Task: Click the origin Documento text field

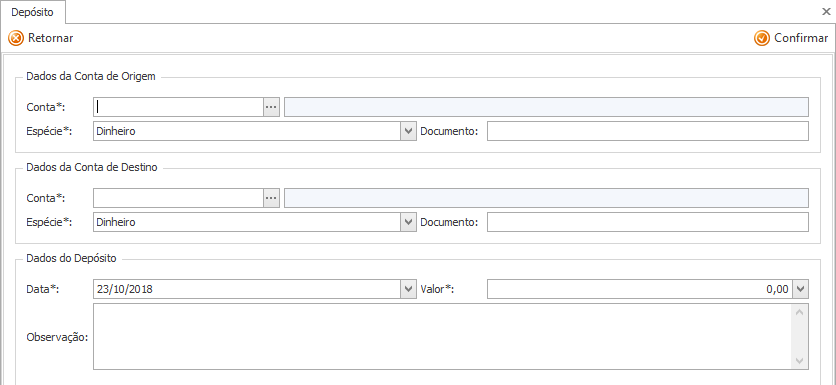Action: pyautogui.click(x=648, y=131)
